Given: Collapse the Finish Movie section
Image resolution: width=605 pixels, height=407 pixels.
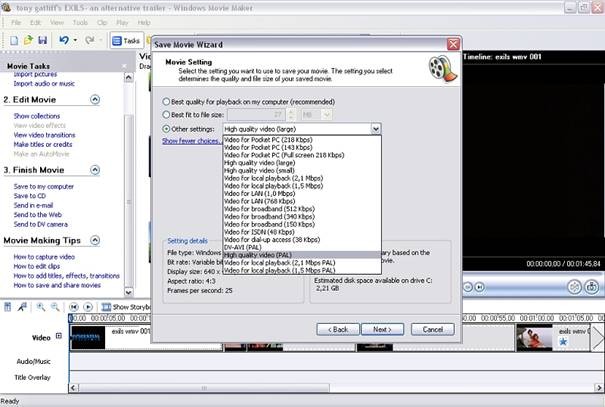Looking at the screenshot, I should (x=95, y=170).
